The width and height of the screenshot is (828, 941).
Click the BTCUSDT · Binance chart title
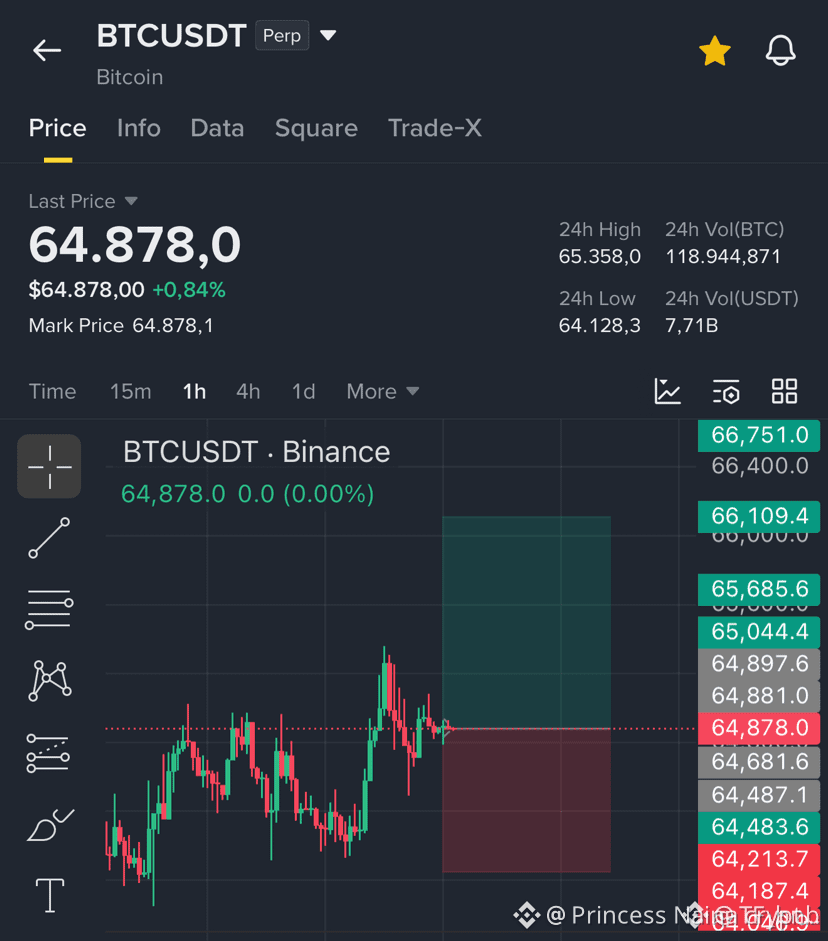tap(256, 452)
